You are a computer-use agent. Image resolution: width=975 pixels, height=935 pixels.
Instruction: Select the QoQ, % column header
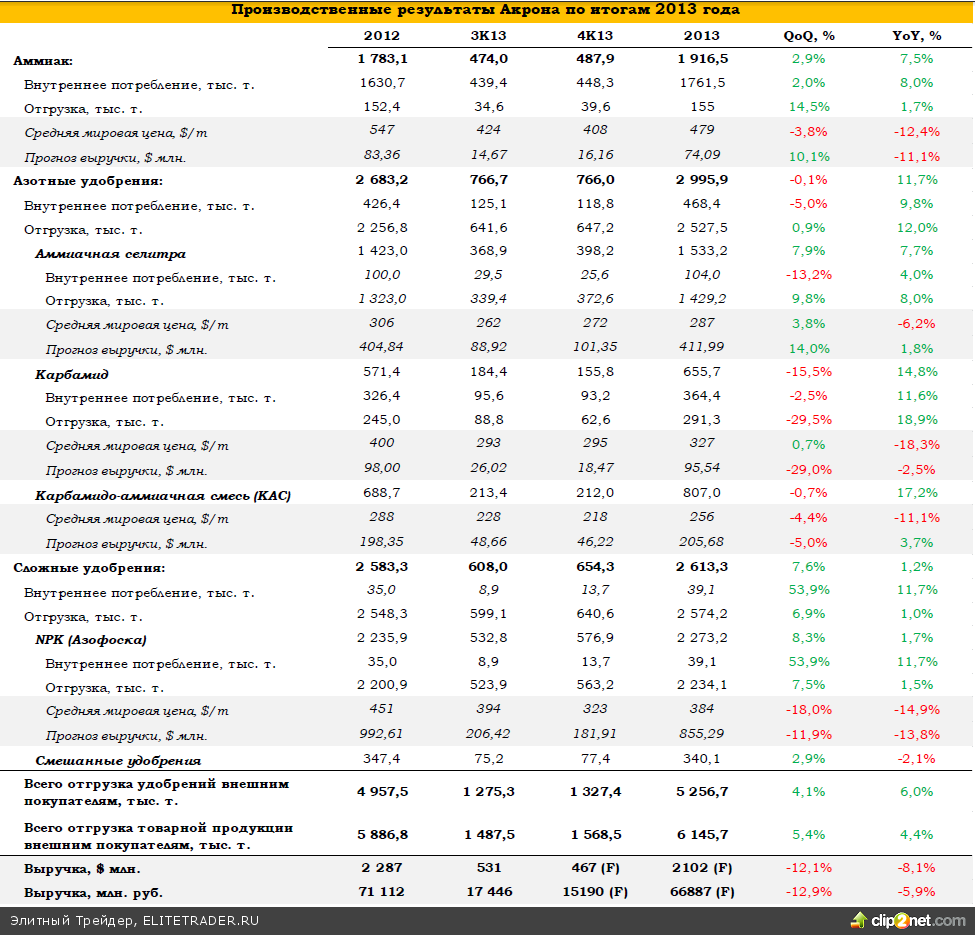pyautogui.click(x=808, y=36)
